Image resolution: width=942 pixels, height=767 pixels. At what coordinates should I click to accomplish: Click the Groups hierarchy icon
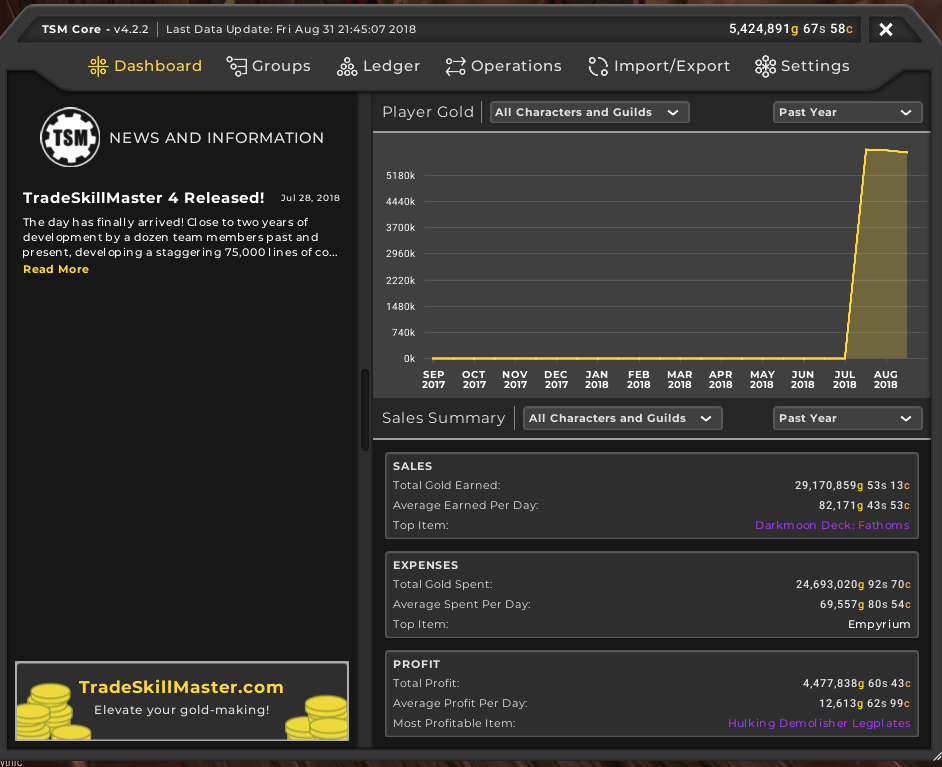pos(236,66)
